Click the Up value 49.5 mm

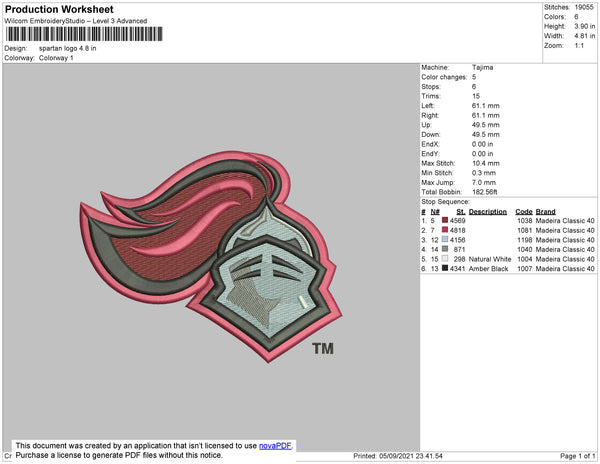tap(486, 125)
